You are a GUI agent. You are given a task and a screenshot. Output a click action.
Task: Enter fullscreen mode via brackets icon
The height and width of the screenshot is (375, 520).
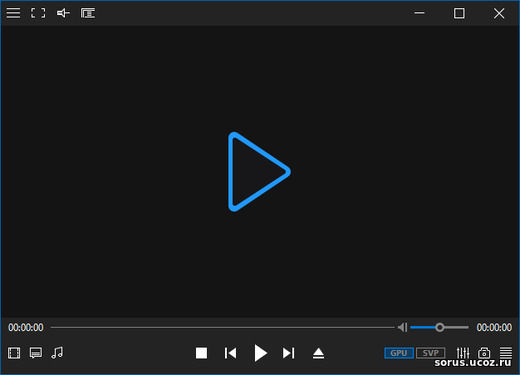click(x=38, y=13)
